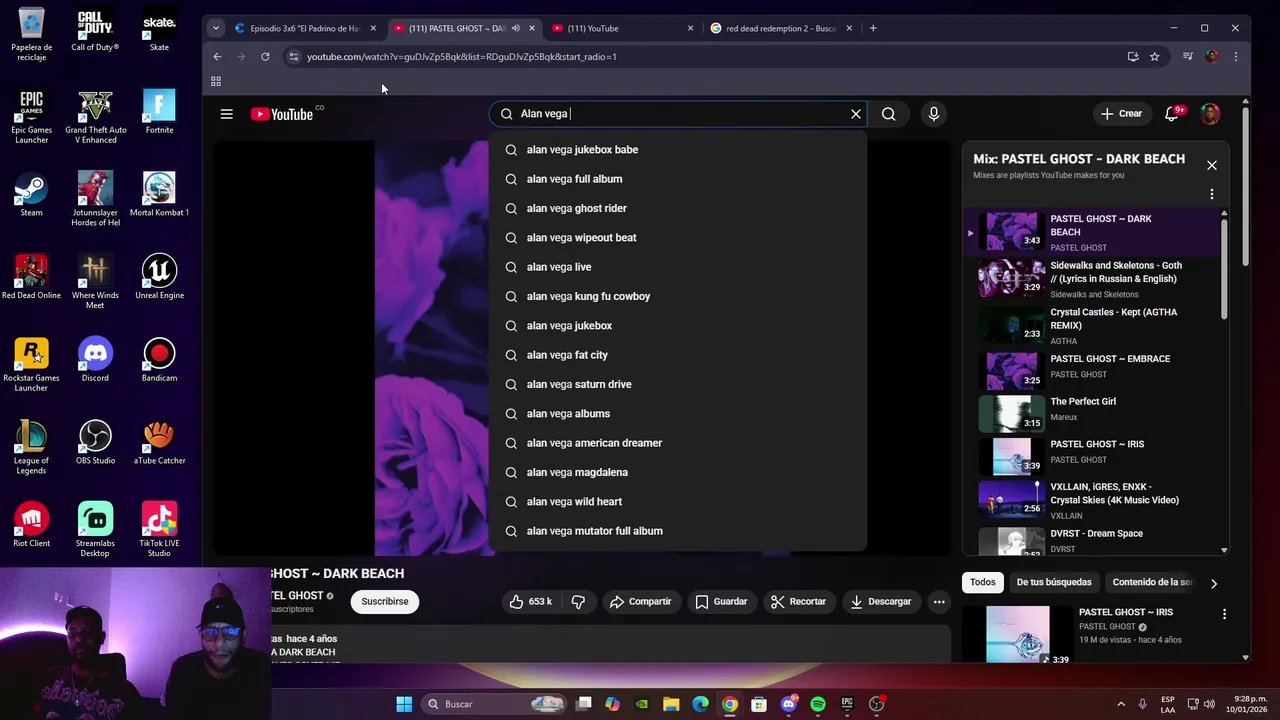The width and height of the screenshot is (1280, 720).
Task: Open more video actions ellipsis
Action: tap(939, 602)
